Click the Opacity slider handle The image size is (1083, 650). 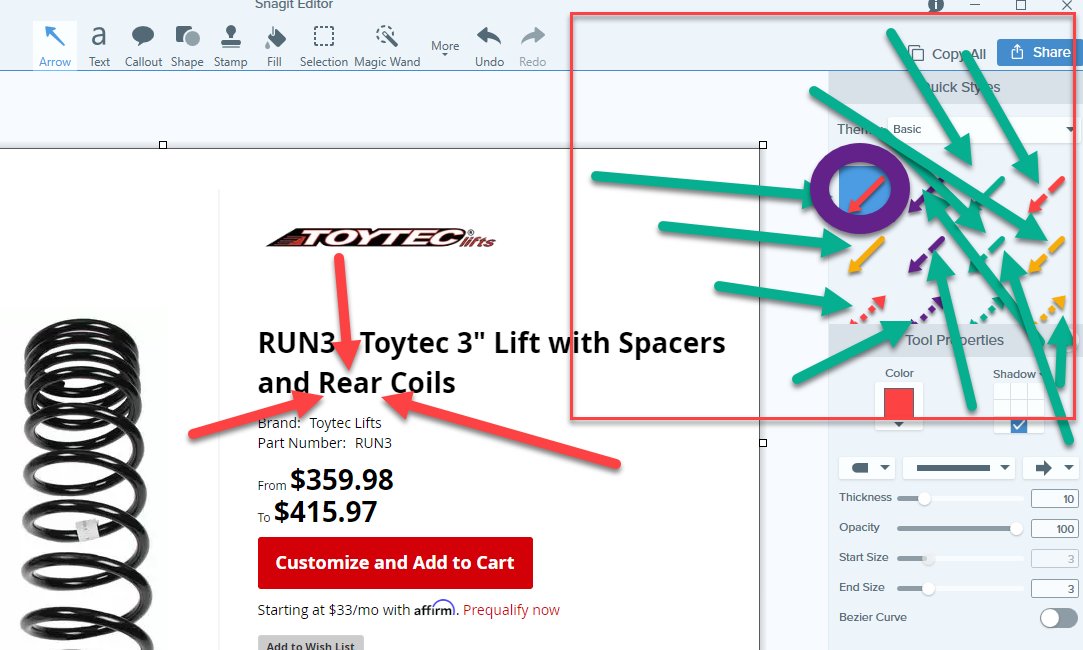click(1016, 528)
